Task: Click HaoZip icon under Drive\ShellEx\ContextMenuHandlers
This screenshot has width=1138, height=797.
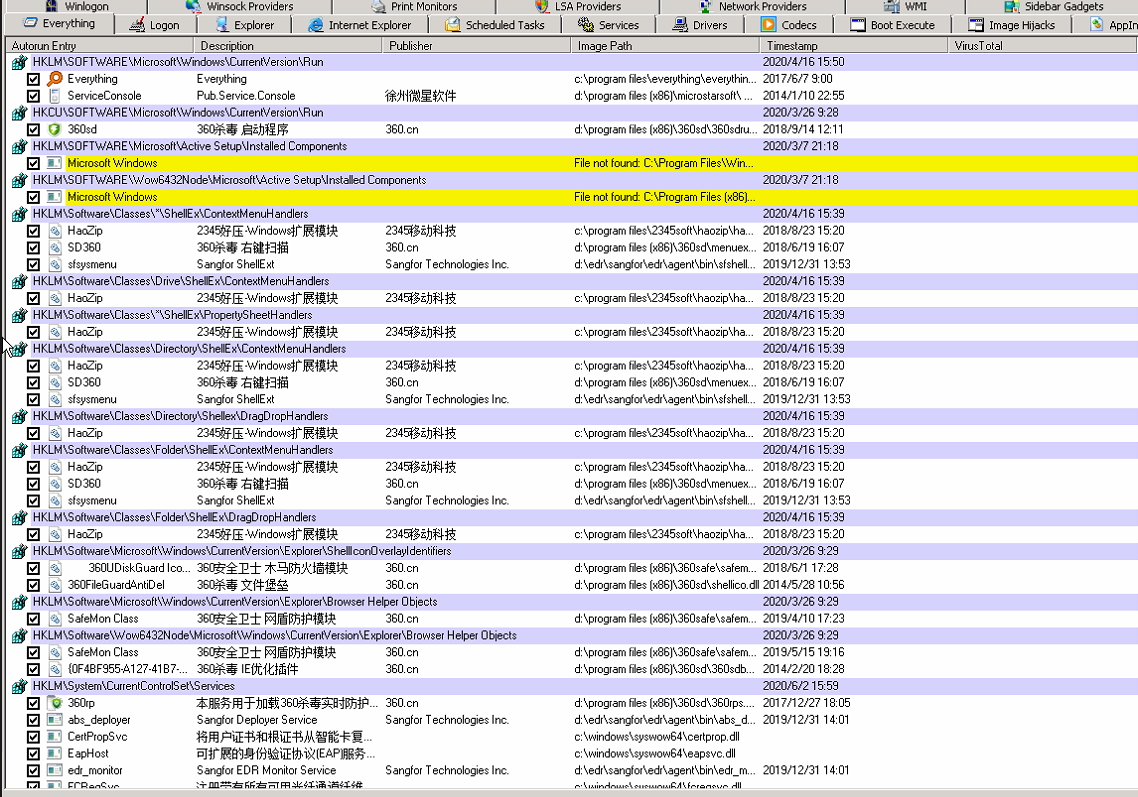Action: click(54, 298)
